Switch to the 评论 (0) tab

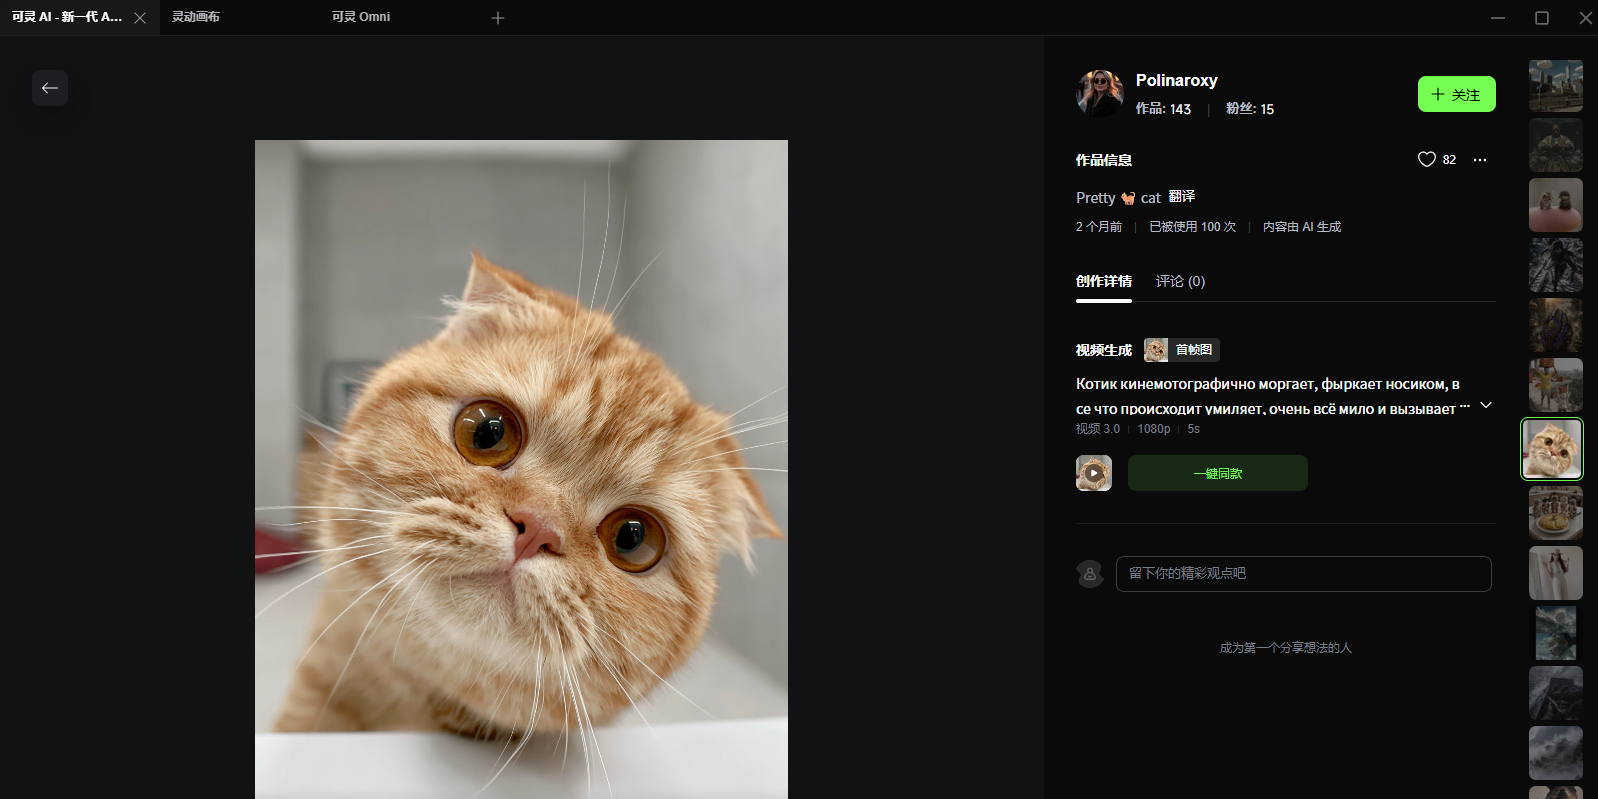tap(1181, 281)
